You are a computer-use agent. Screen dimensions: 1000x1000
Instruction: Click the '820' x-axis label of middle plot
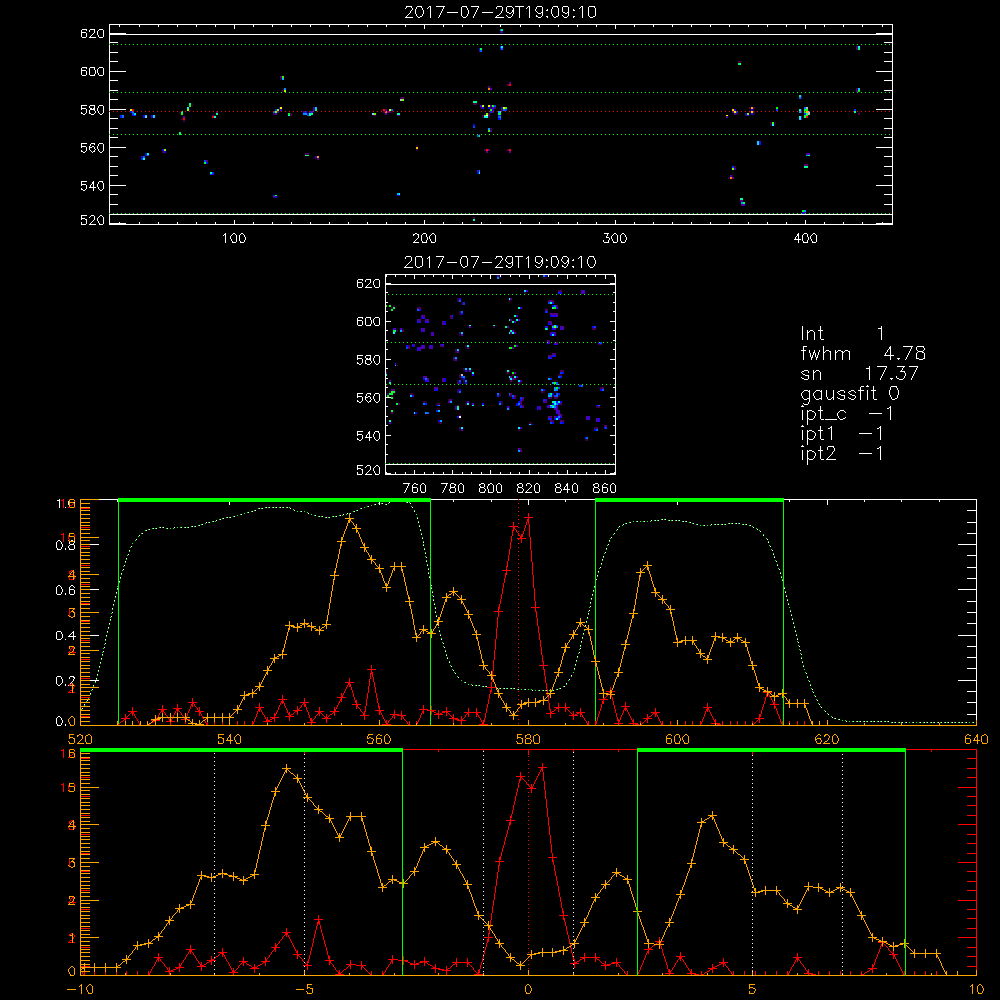click(x=529, y=489)
